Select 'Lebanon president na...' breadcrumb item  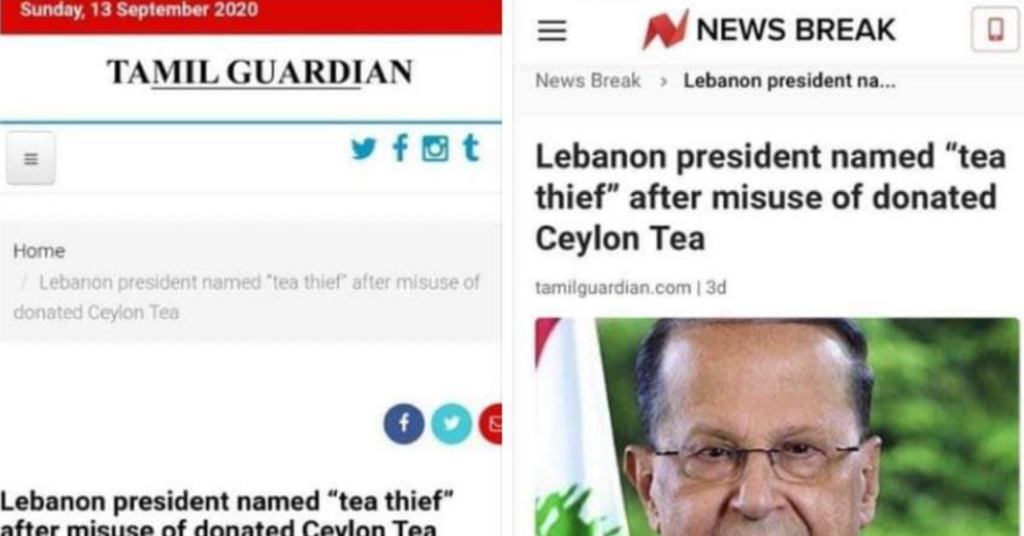pyautogui.click(x=790, y=81)
